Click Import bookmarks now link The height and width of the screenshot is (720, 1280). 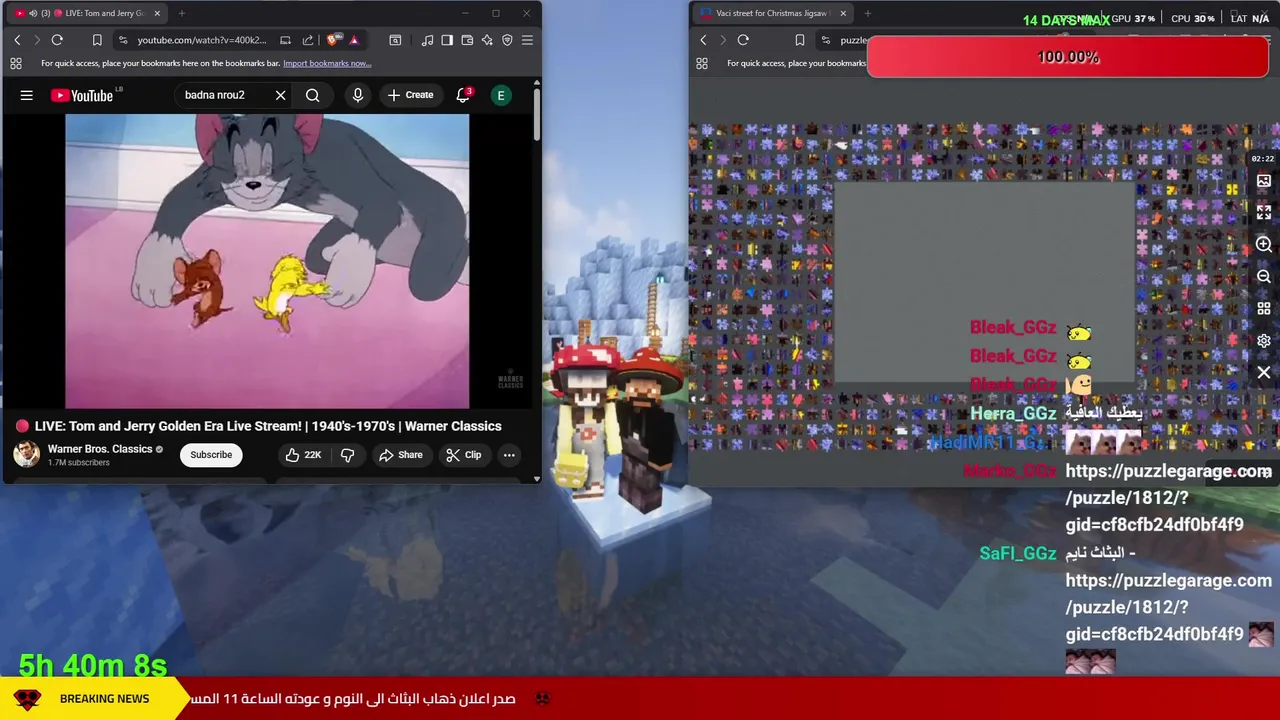point(327,63)
